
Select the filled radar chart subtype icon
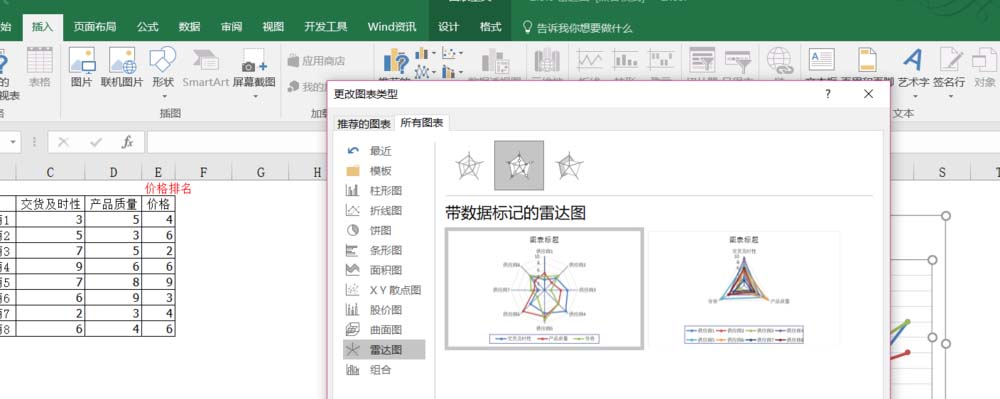point(570,166)
